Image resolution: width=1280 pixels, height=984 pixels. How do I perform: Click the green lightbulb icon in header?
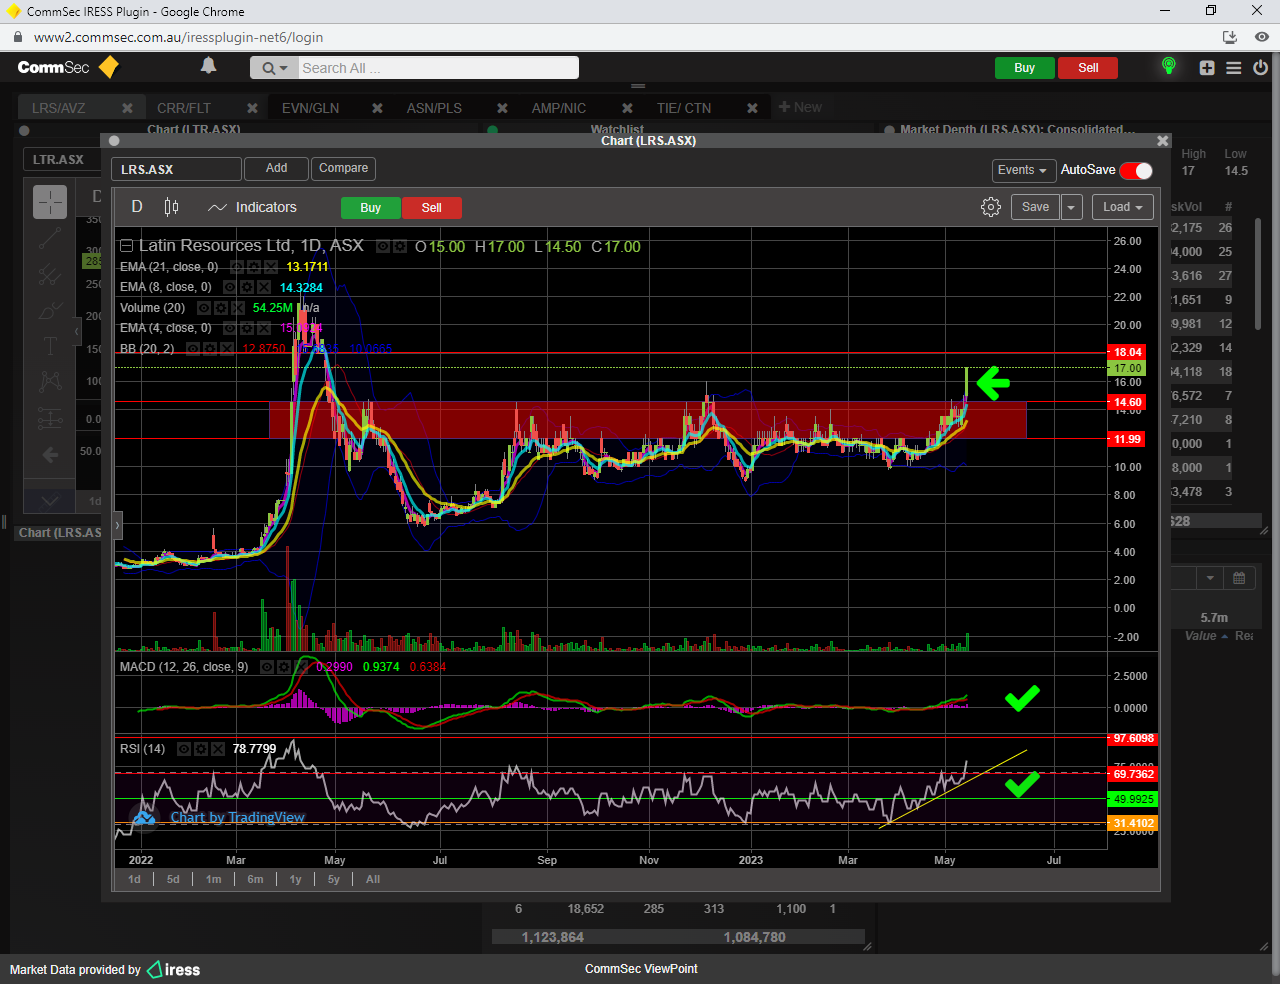point(1168,67)
